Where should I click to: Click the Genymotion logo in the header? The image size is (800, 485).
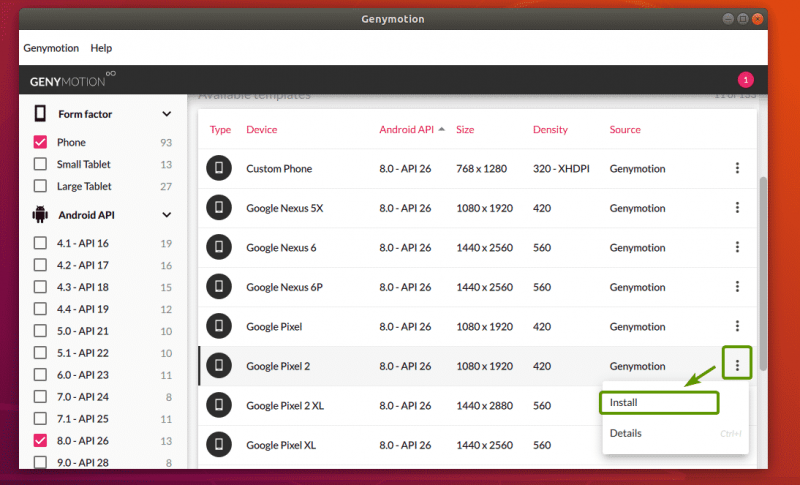point(72,80)
